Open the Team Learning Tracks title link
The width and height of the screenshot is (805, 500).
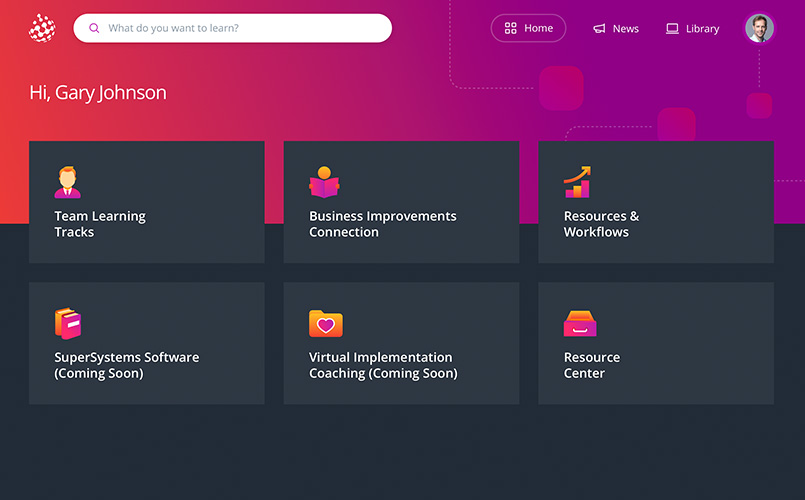point(99,224)
